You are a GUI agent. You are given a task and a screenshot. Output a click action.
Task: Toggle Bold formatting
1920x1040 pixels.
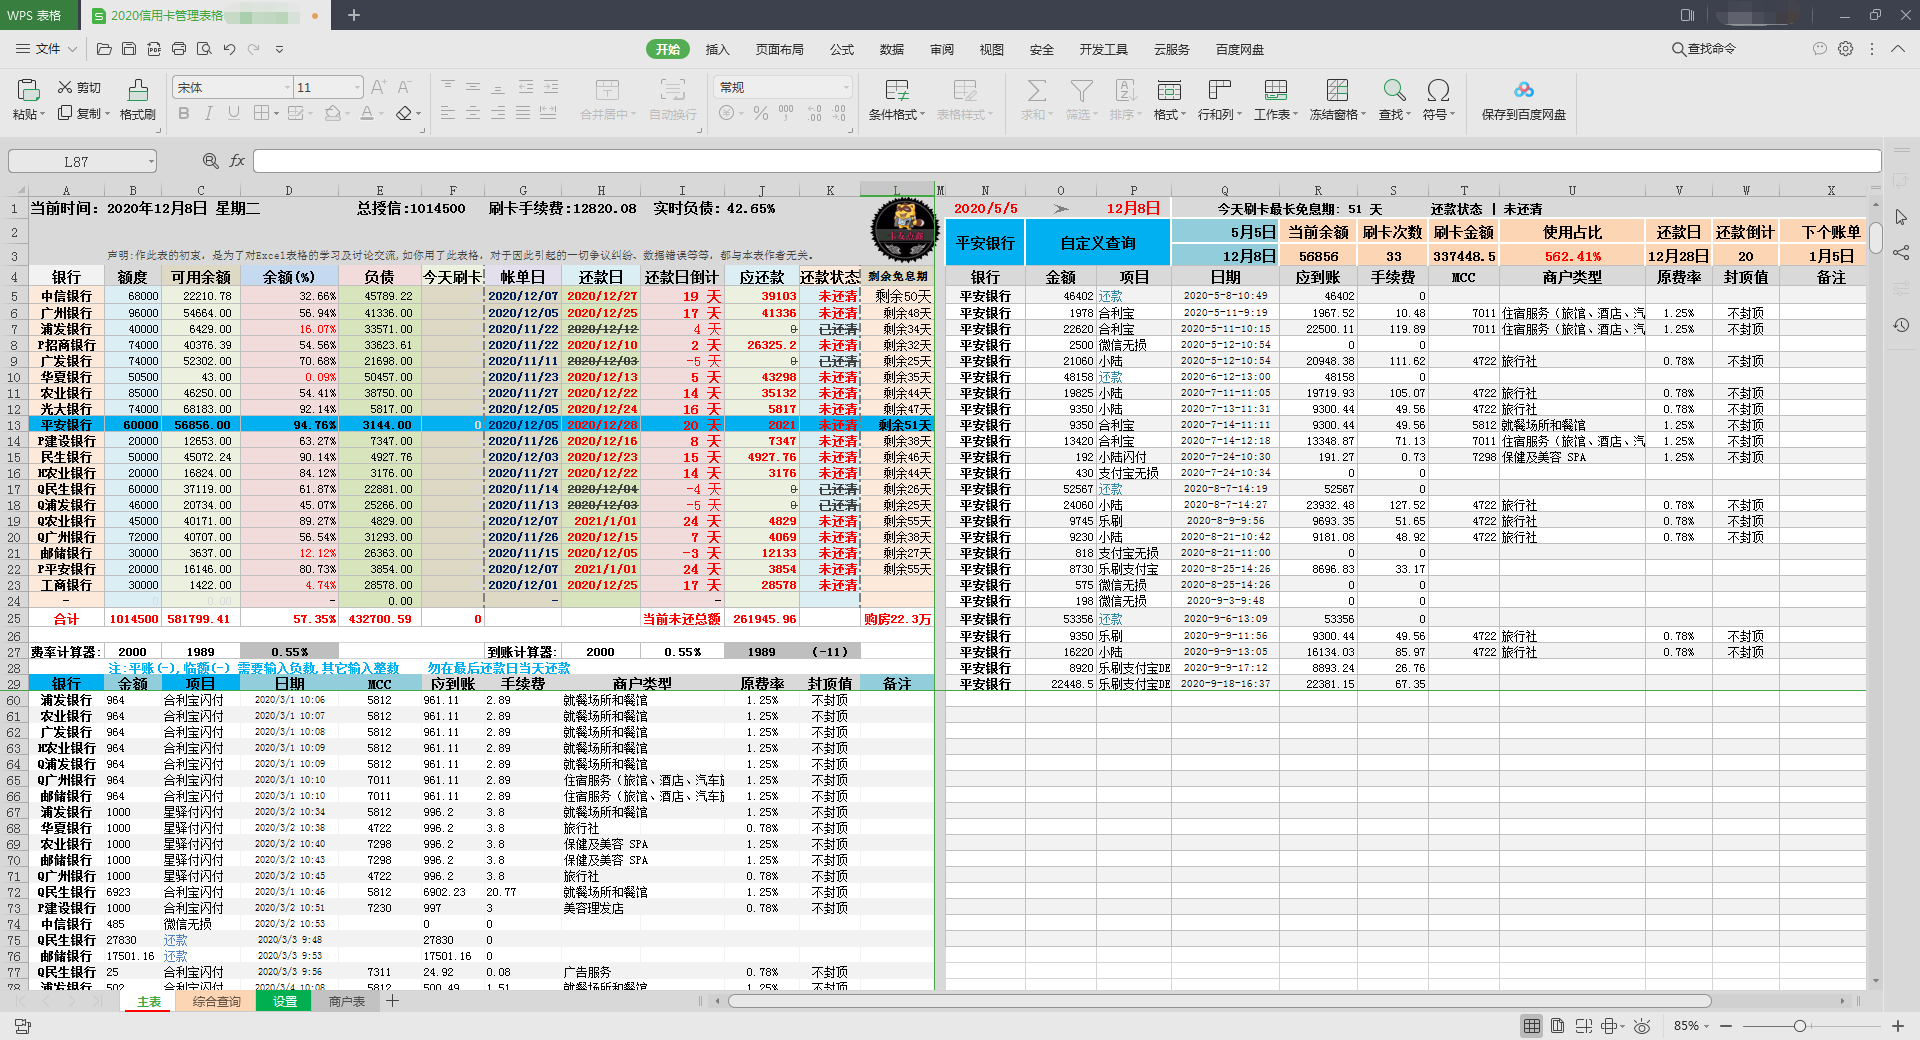184,113
